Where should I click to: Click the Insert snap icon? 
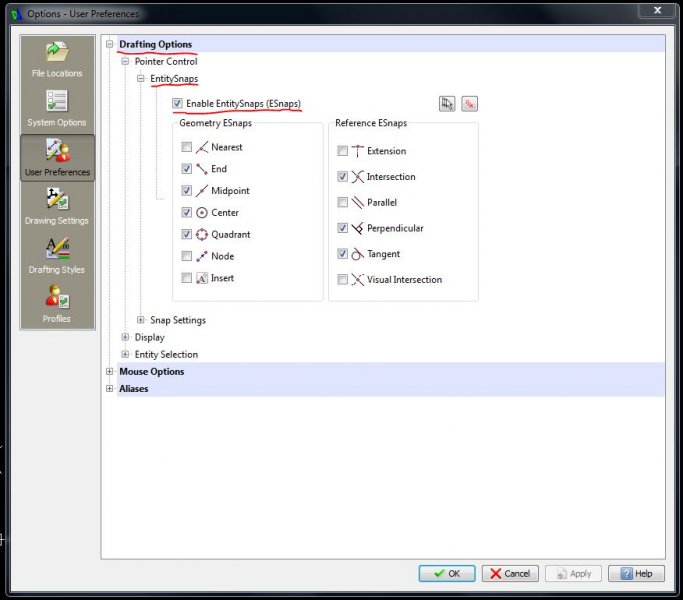pyautogui.click(x=202, y=278)
